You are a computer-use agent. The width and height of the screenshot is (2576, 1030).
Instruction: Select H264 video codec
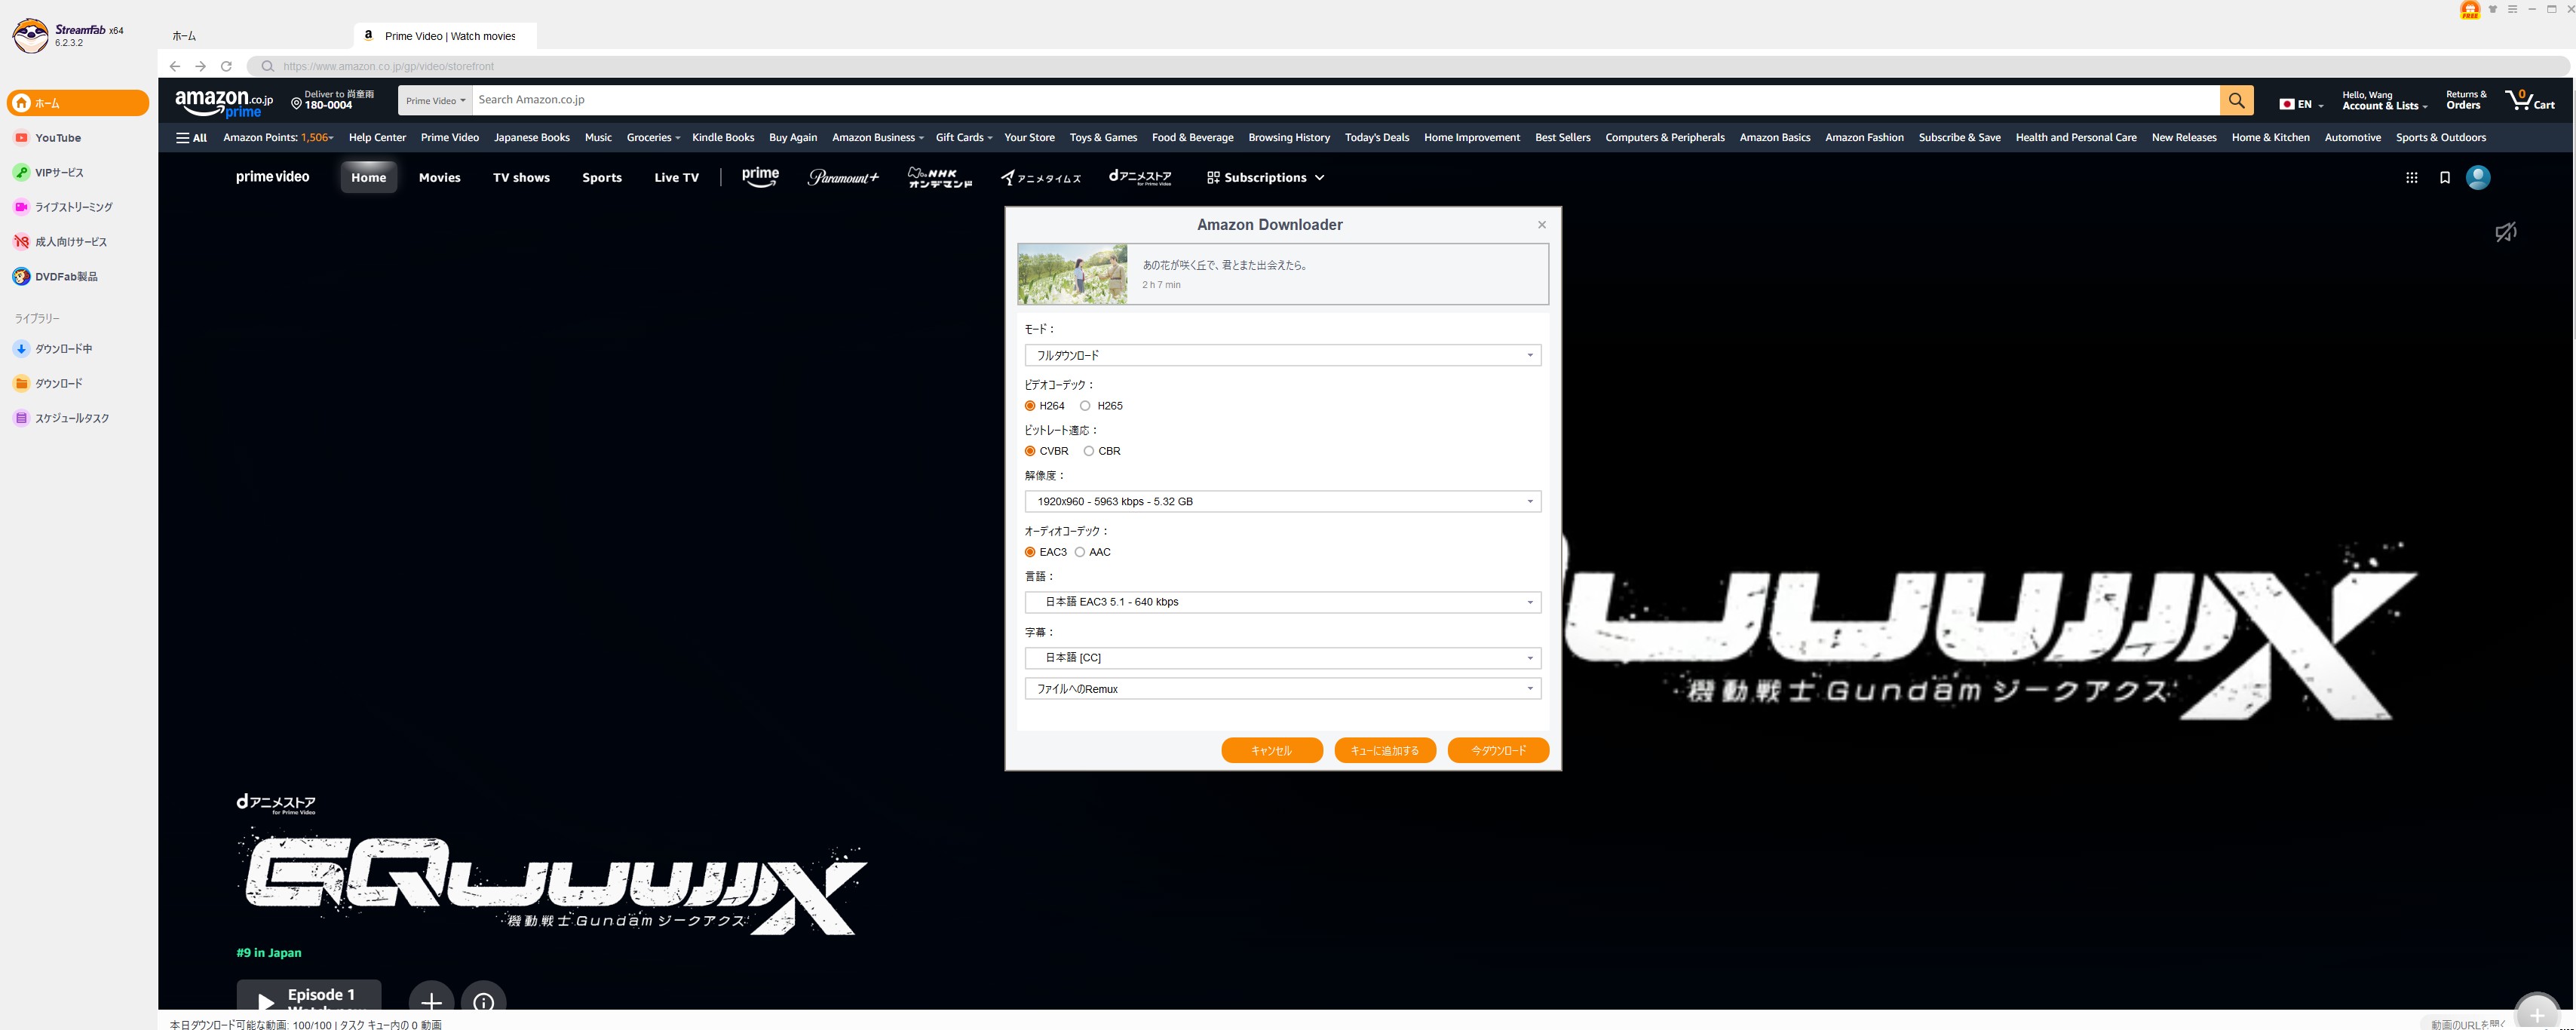click(x=1030, y=406)
